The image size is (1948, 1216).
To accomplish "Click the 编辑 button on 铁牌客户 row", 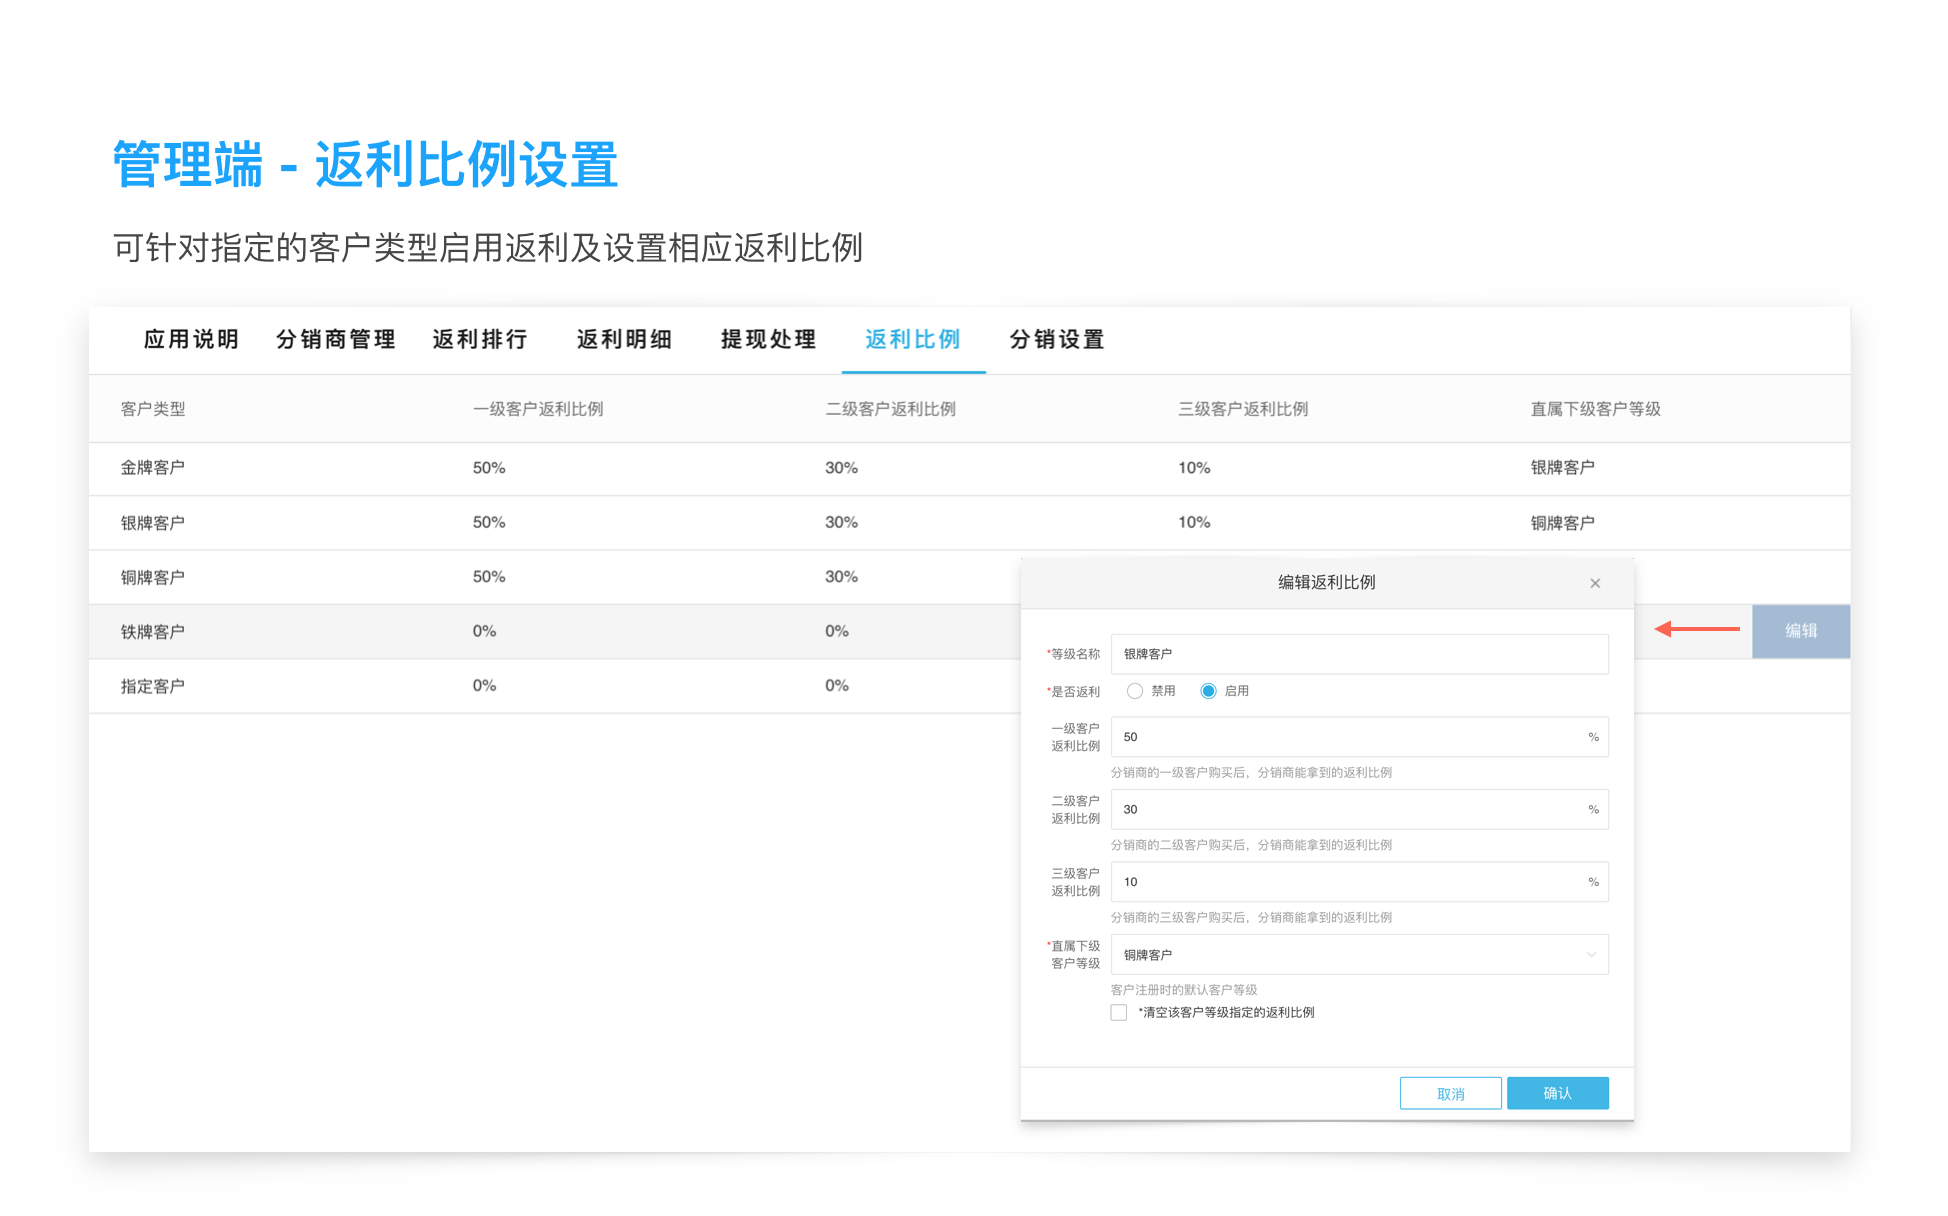I will pyautogui.click(x=1800, y=631).
